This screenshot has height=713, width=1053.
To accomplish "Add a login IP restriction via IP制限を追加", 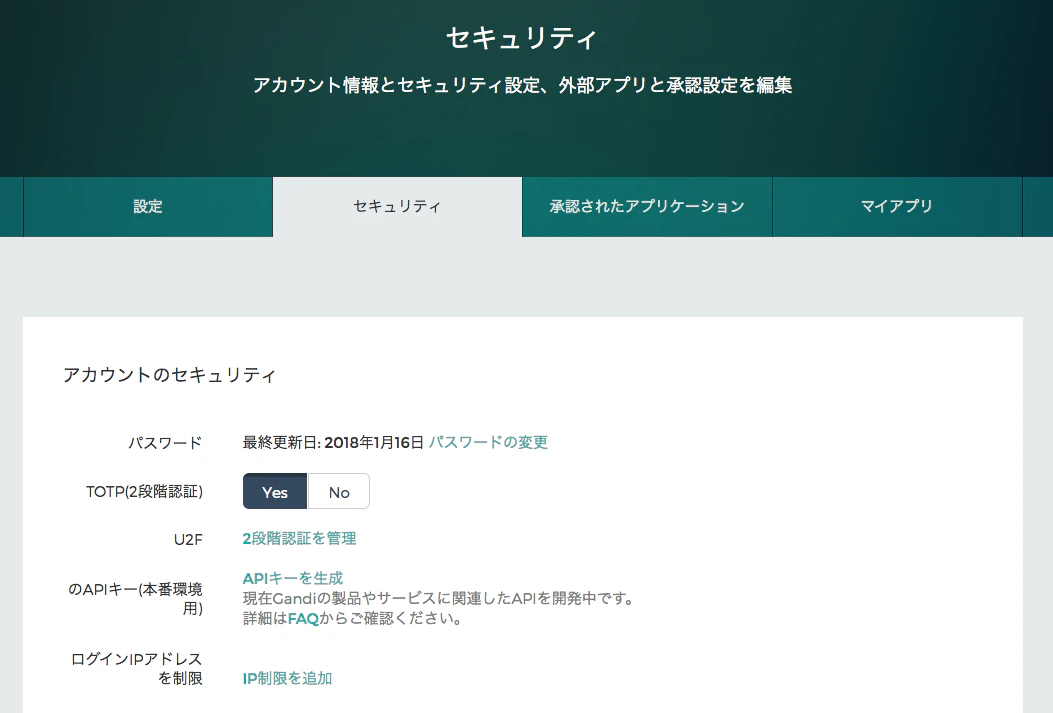I will (x=286, y=678).
